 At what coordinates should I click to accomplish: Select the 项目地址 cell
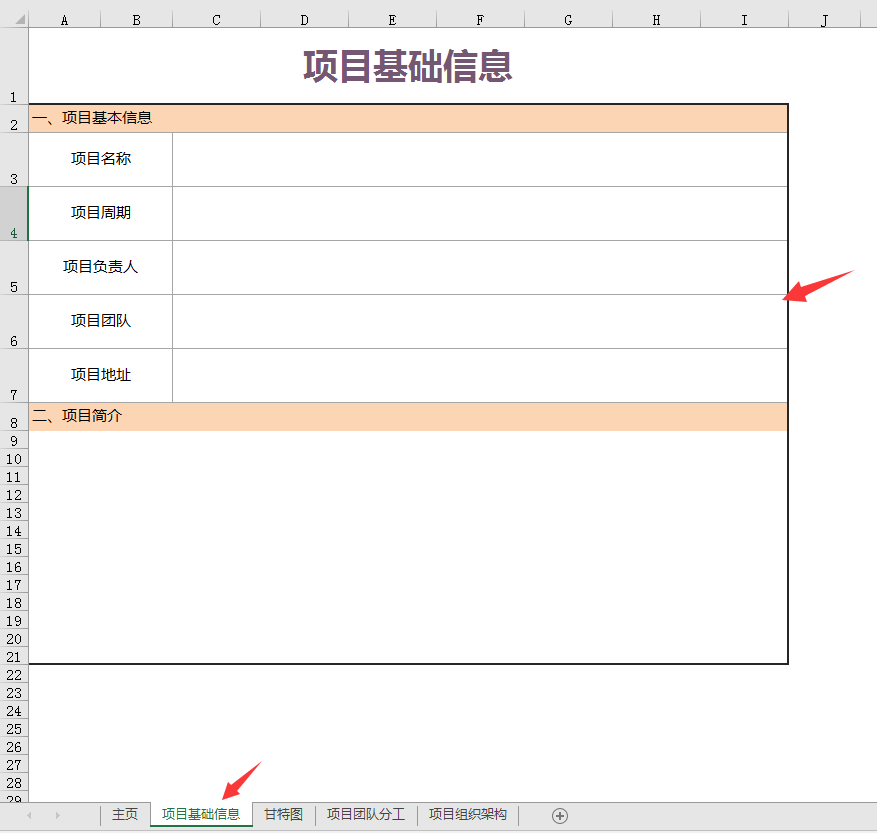pos(100,375)
